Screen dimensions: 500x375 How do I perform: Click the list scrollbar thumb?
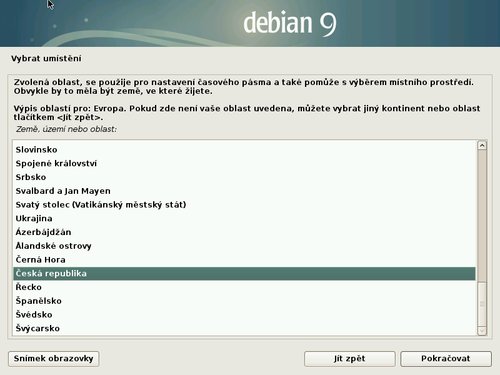(x=482, y=304)
